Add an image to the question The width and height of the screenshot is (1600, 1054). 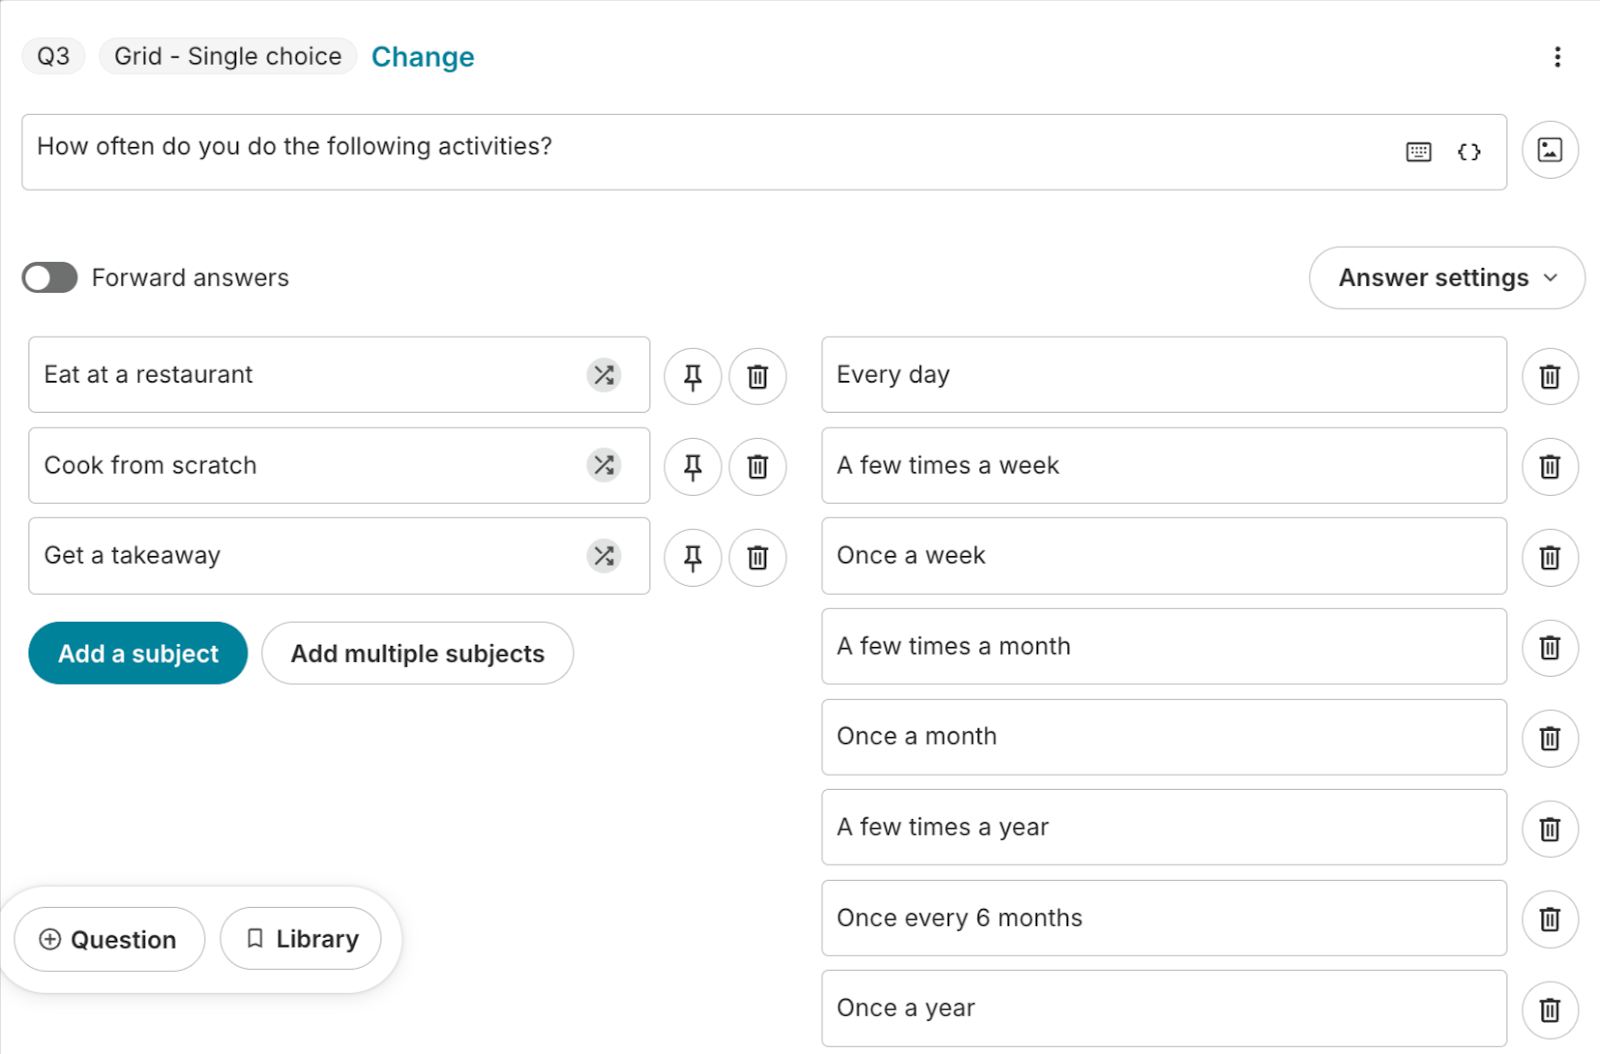point(1549,150)
